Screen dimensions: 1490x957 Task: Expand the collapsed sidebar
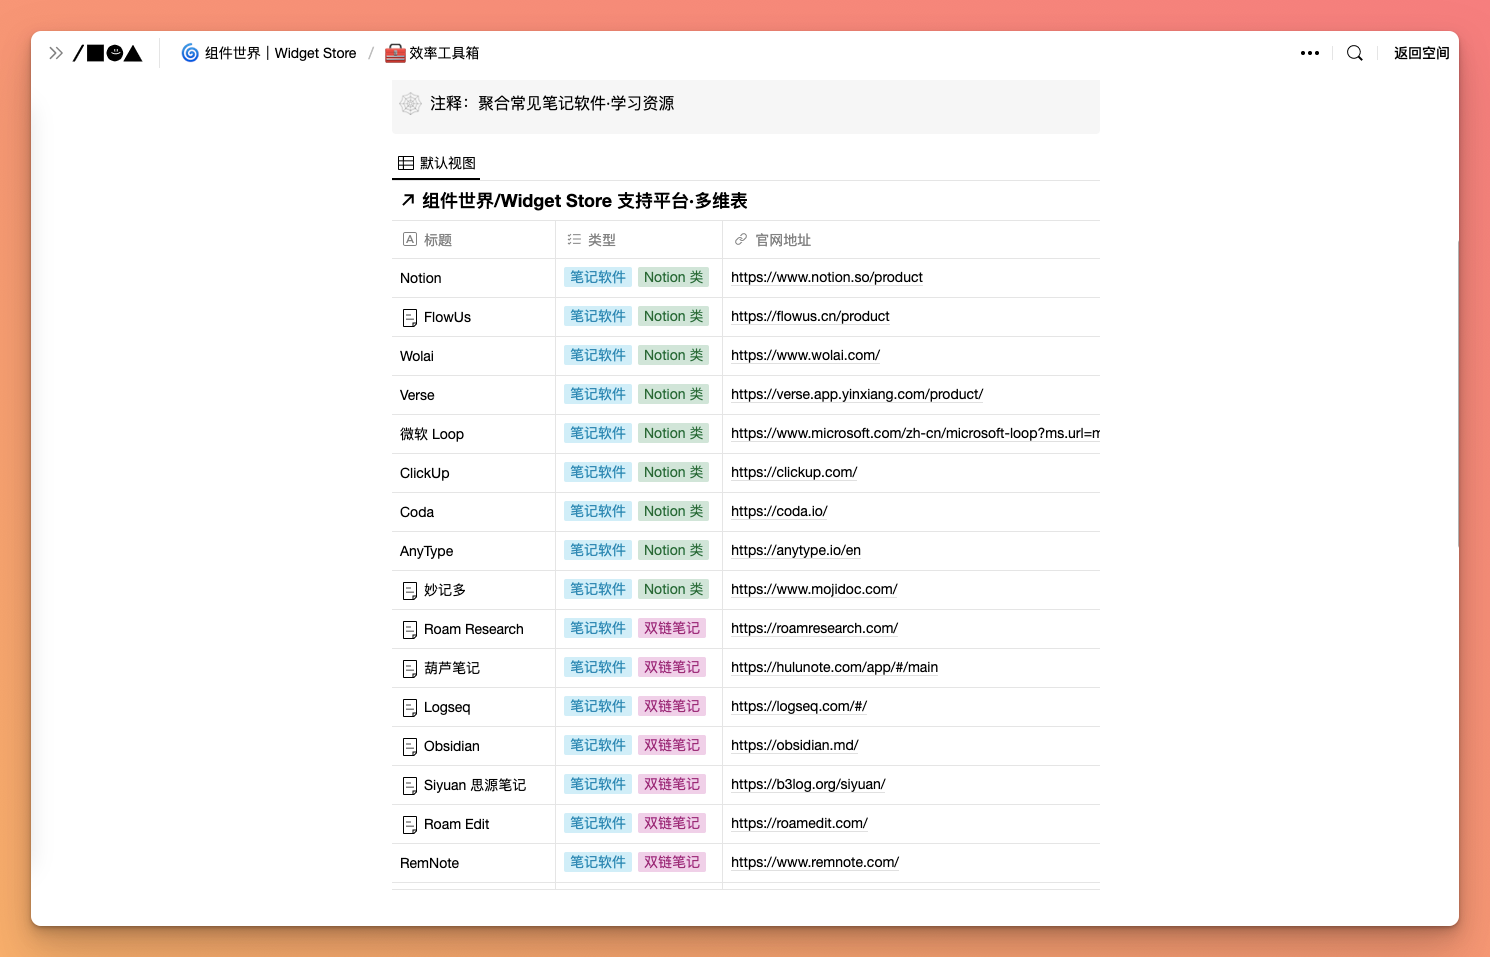tap(56, 52)
